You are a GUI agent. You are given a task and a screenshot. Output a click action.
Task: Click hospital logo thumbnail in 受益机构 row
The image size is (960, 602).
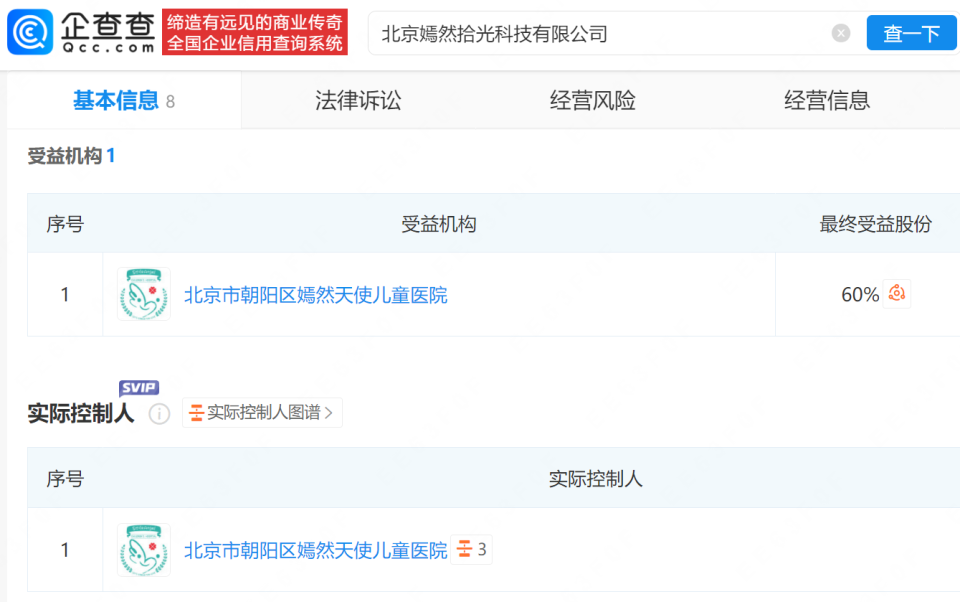[x=144, y=294]
